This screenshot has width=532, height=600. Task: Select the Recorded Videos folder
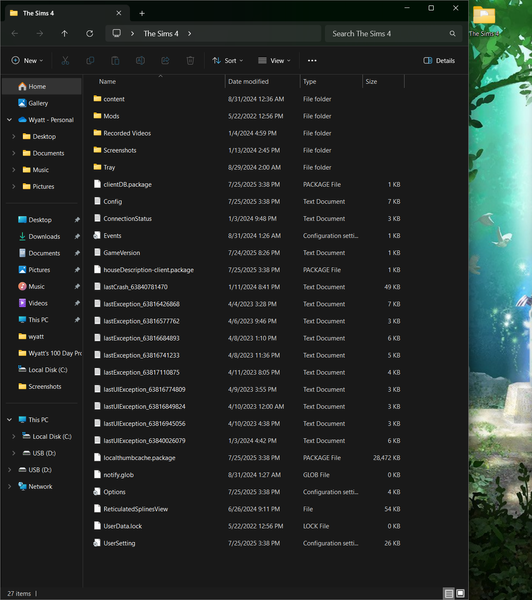click(x=127, y=133)
